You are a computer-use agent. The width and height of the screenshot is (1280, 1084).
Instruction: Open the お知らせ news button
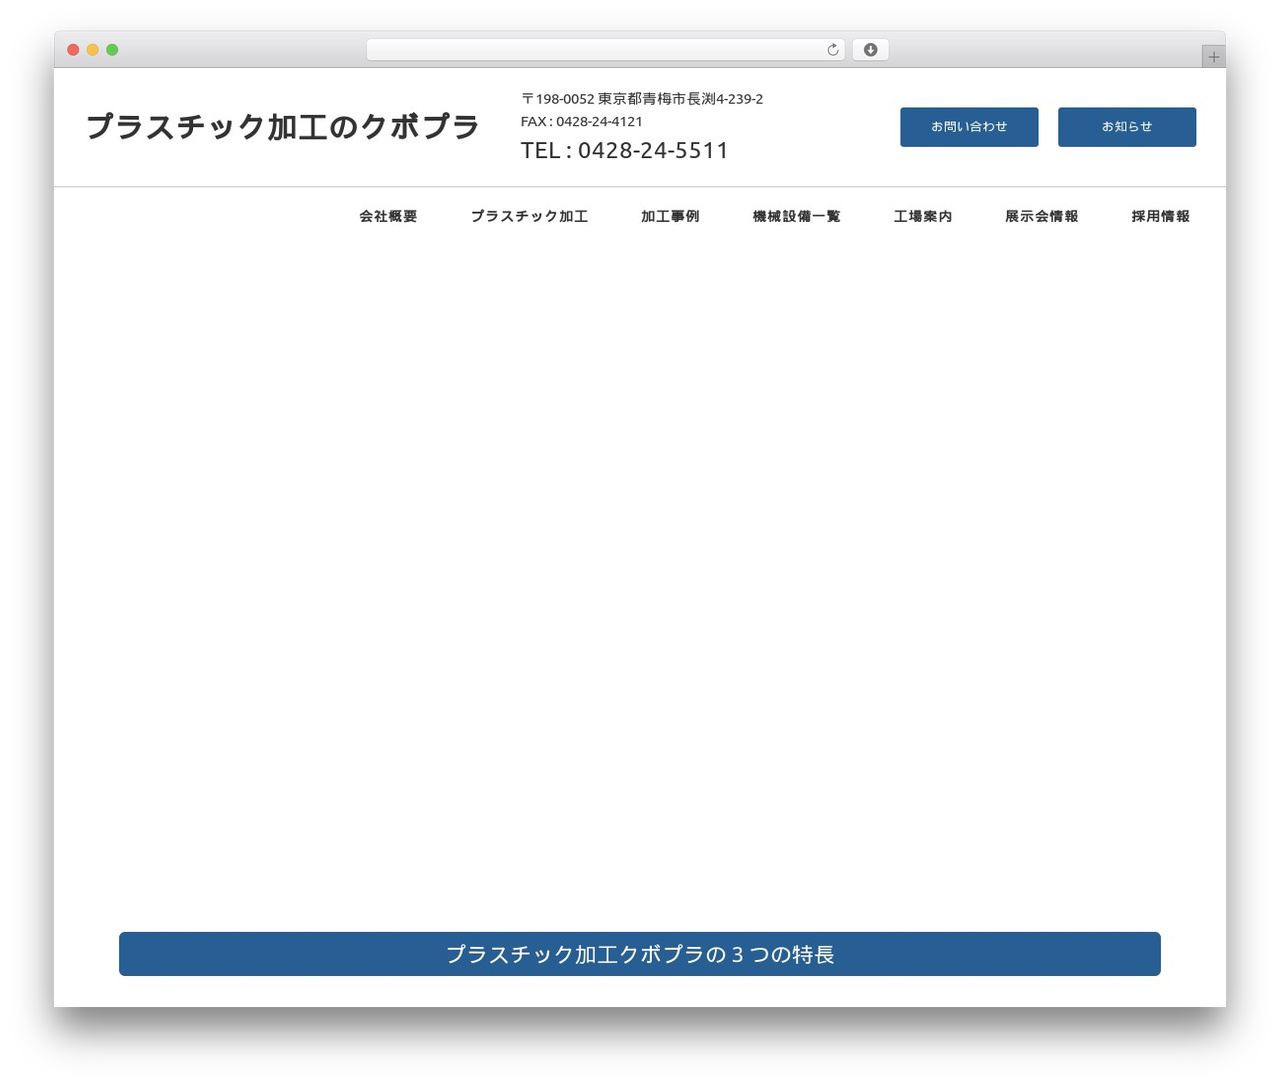point(1127,127)
